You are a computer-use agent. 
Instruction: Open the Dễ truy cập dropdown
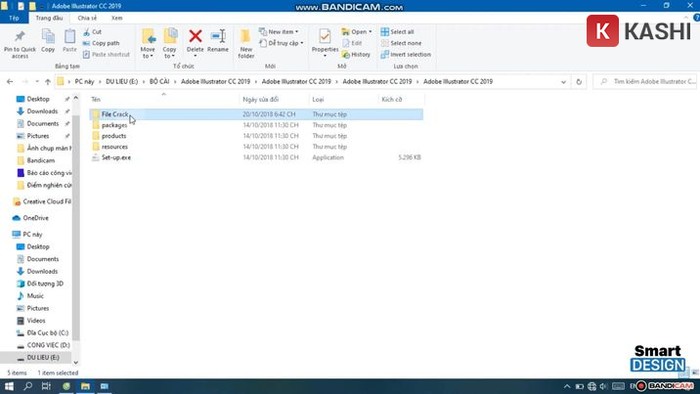[x=282, y=43]
